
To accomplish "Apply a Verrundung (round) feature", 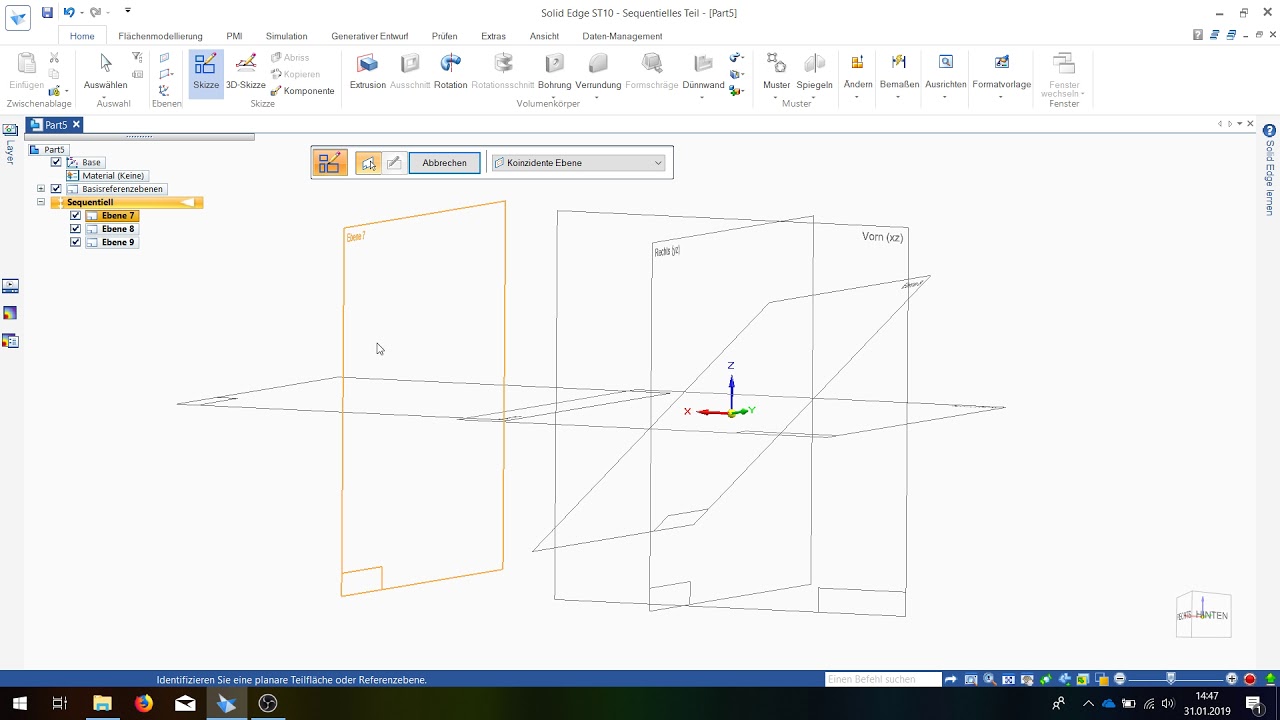I will click(598, 72).
